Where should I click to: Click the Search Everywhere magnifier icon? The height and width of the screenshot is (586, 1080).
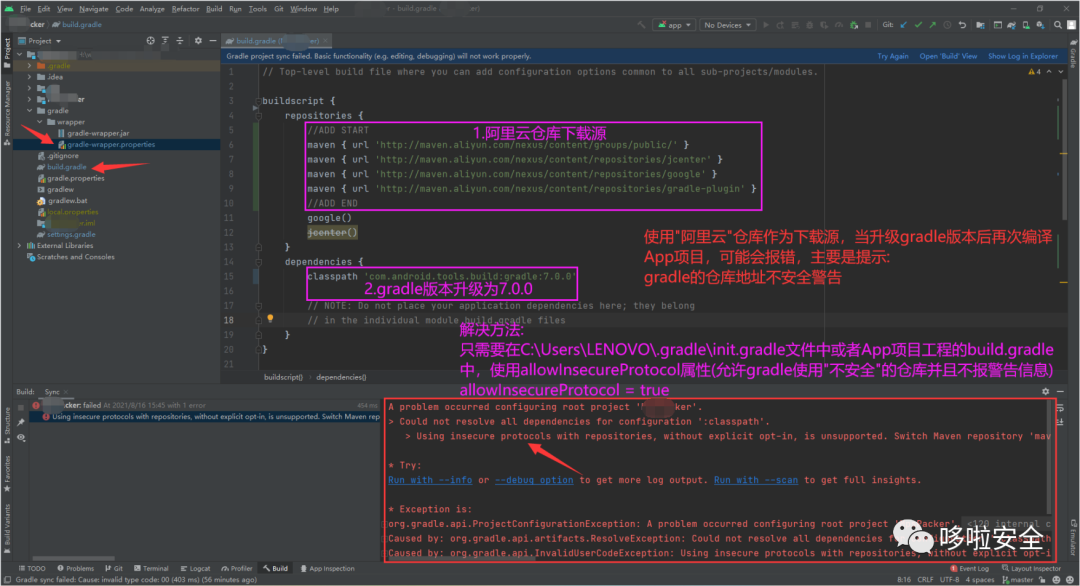click(x=1058, y=25)
